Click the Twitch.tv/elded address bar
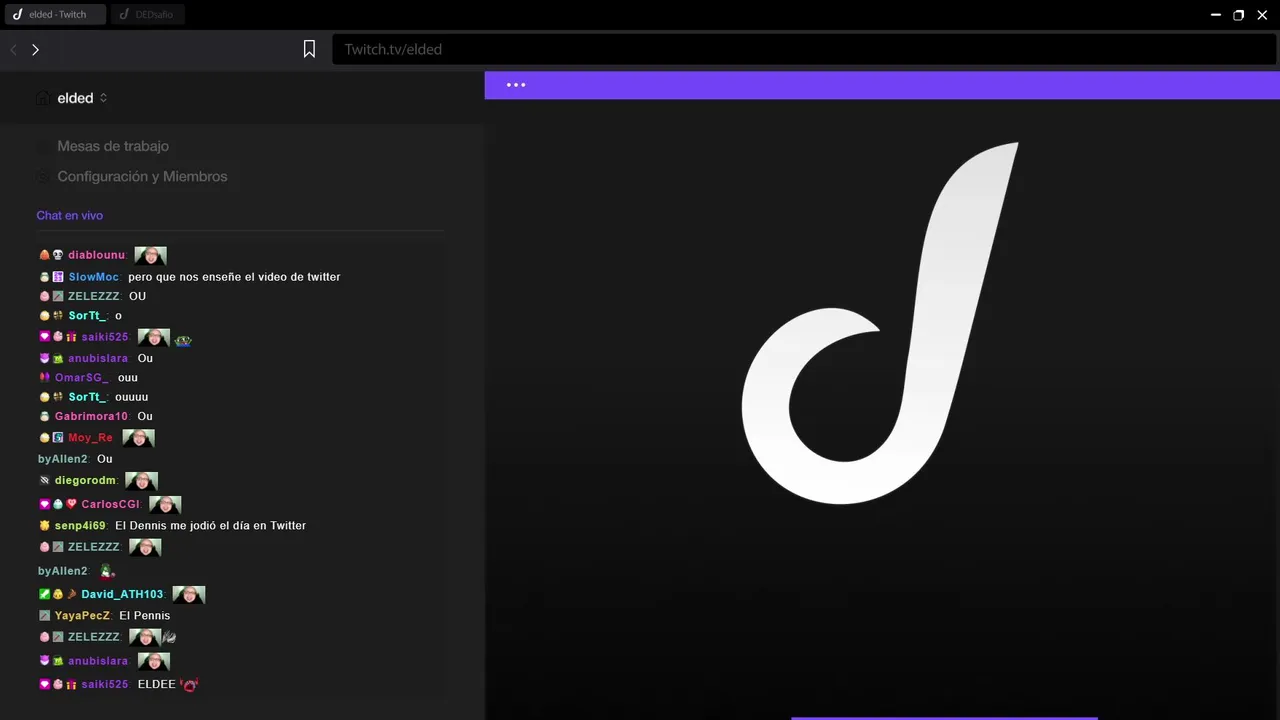Viewport: 1280px width, 720px height. (x=804, y=49)
